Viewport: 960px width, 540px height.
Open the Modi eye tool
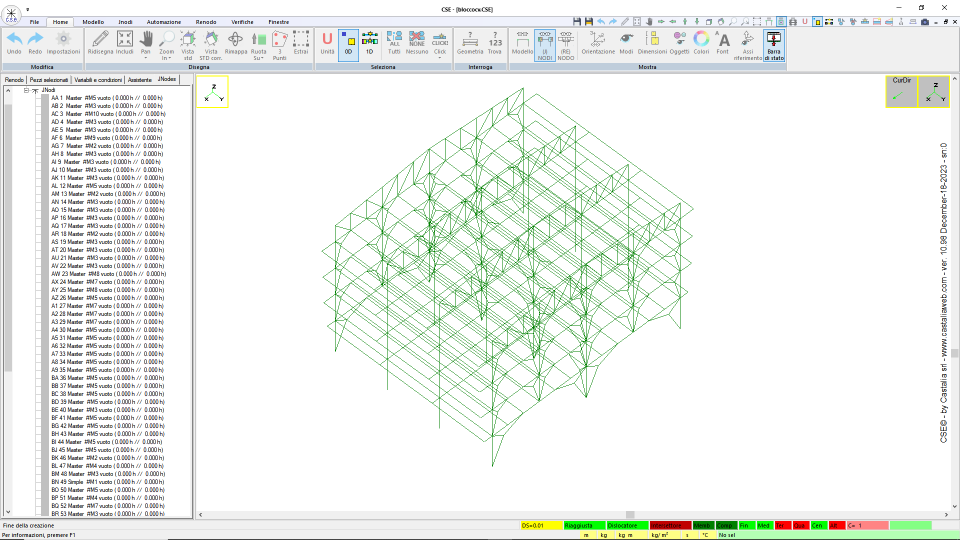pos(626,43)
